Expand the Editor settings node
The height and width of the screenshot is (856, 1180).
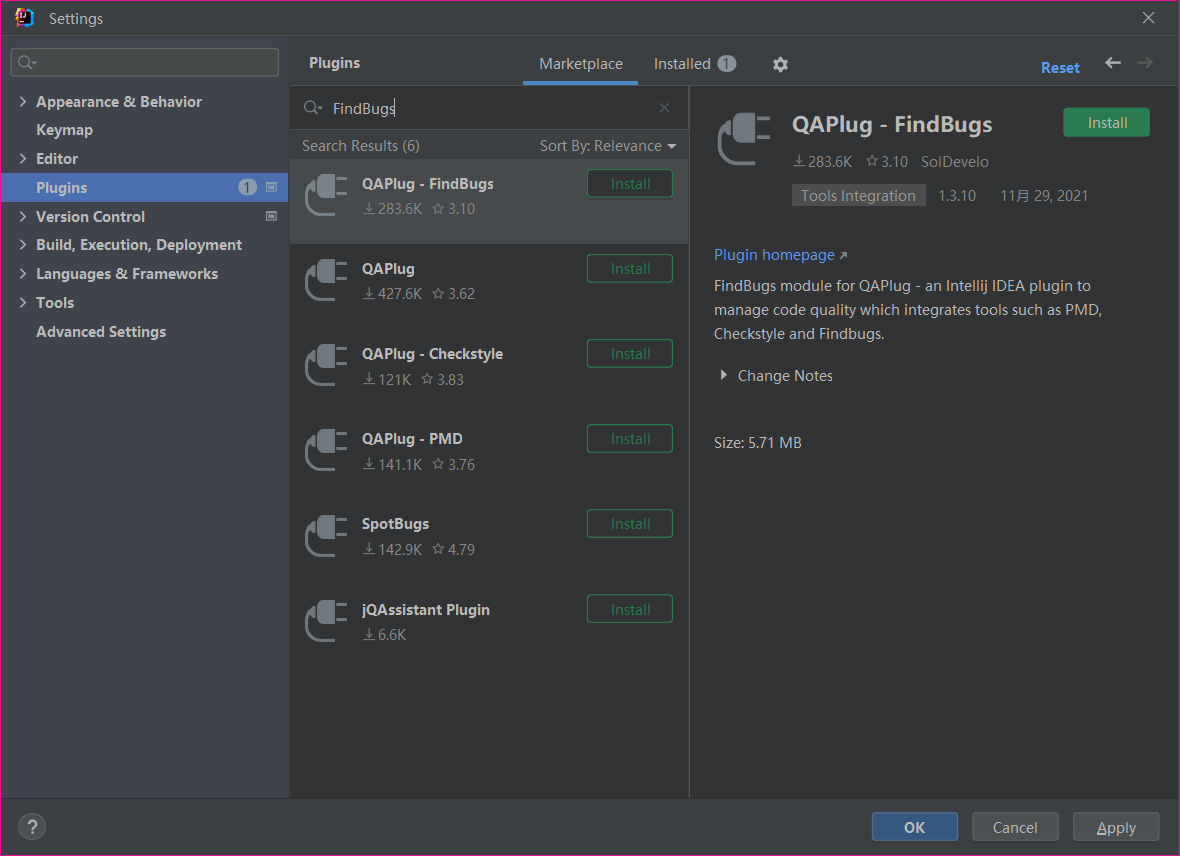point(23,158)
